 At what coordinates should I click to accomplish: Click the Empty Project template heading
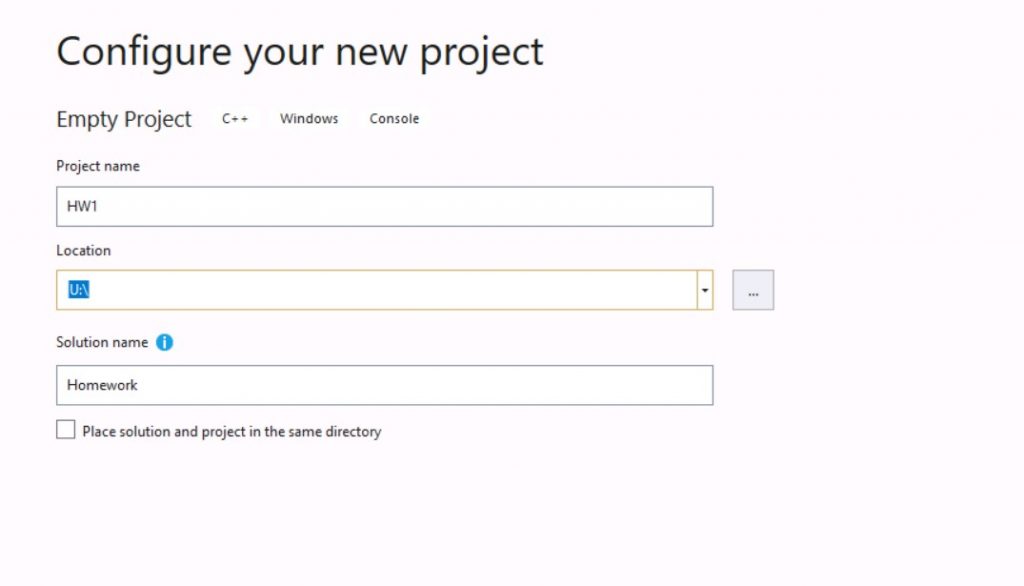click(x=124, y=120)
